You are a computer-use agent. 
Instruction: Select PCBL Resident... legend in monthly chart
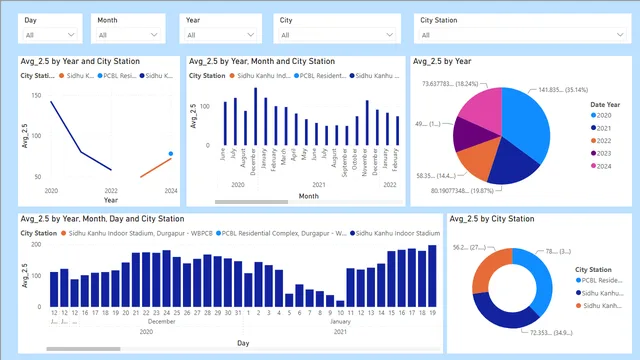(x=320, y=76)
